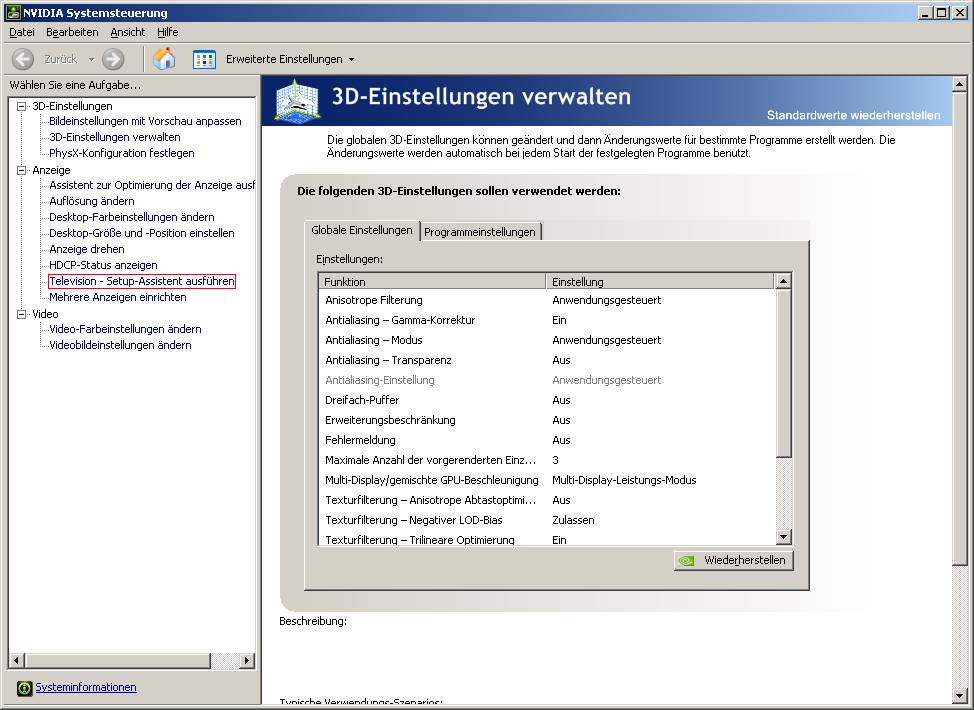Click the Funktion column header
This screenshot has width=974, height=710.
(x=432, y=281)
